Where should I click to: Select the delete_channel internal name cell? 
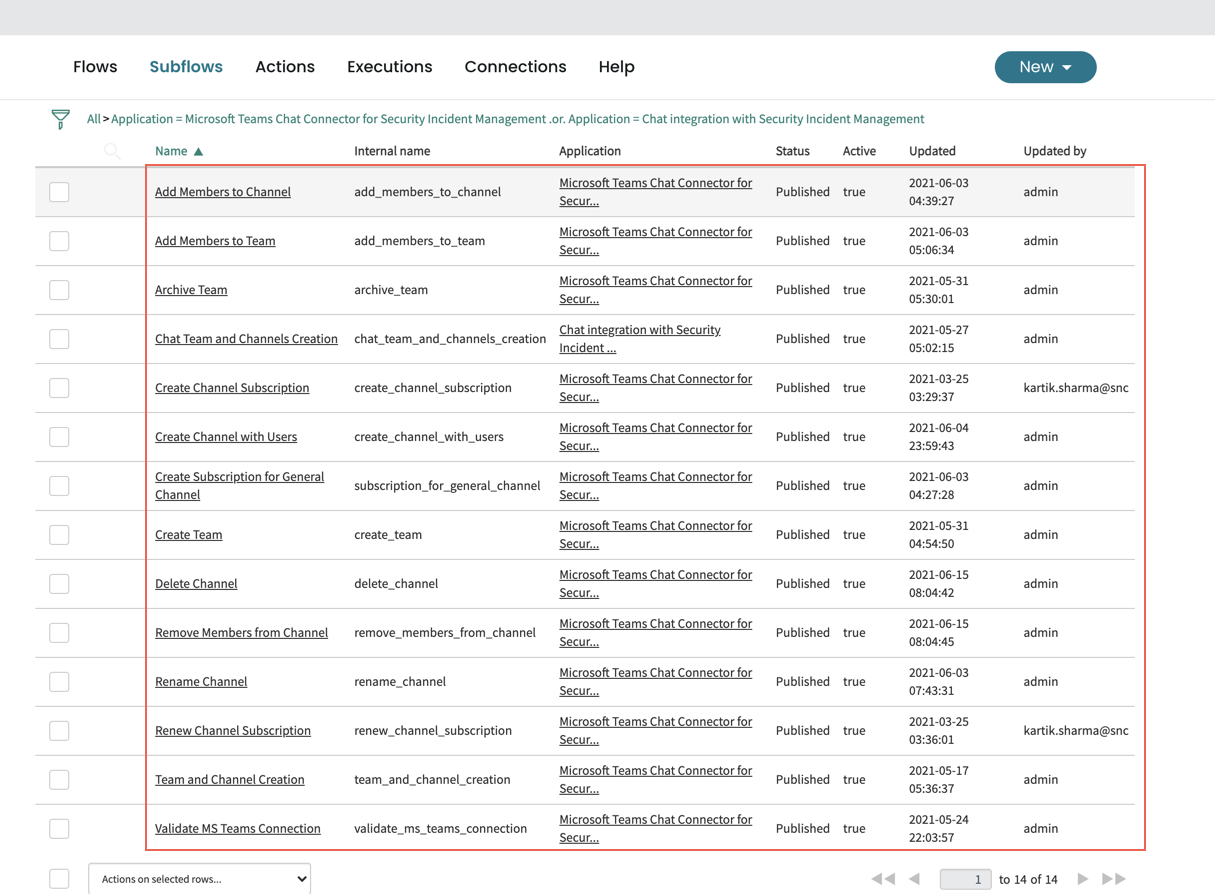pyautogui.click(x=396, y=584)
